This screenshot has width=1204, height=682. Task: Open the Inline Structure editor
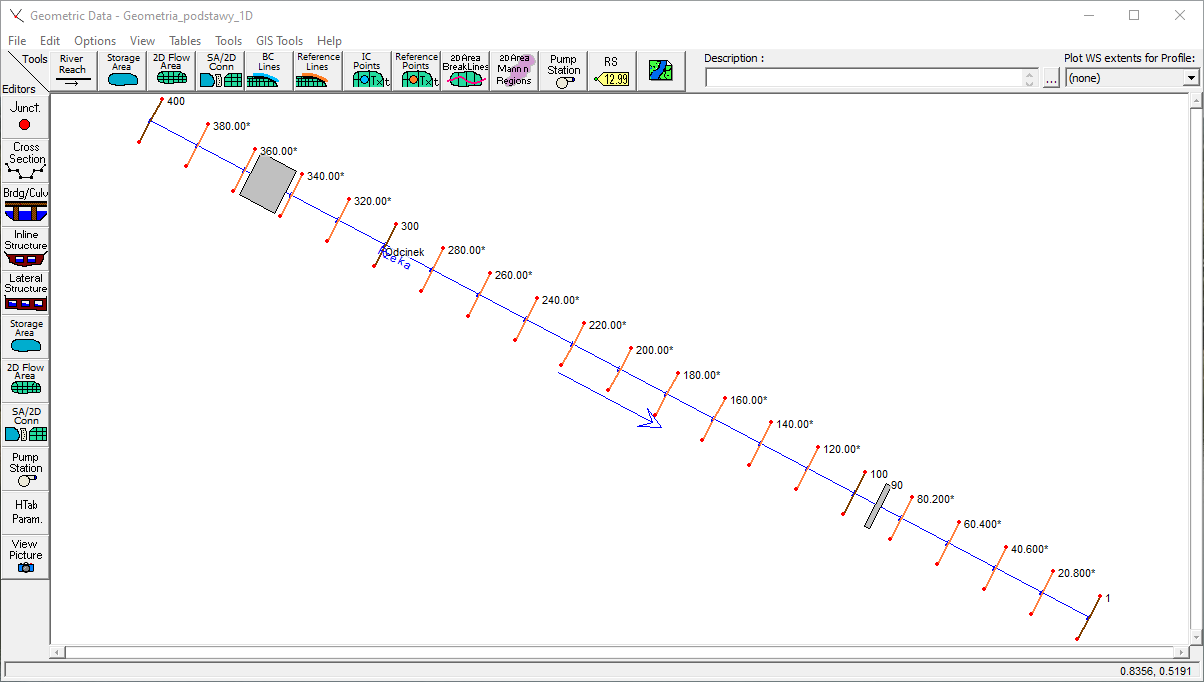[x=26, y=248]
